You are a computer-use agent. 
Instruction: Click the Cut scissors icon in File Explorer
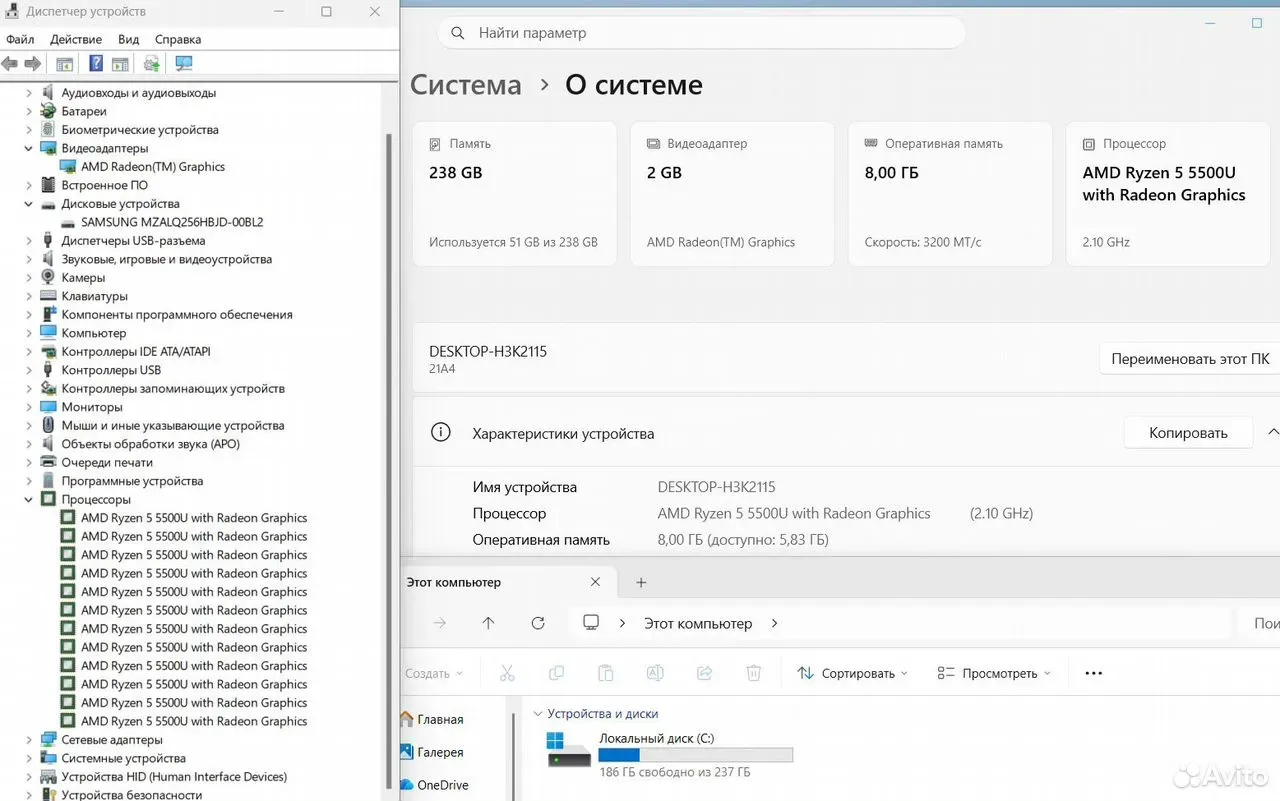pyautogui.click(x=507, y=673)
